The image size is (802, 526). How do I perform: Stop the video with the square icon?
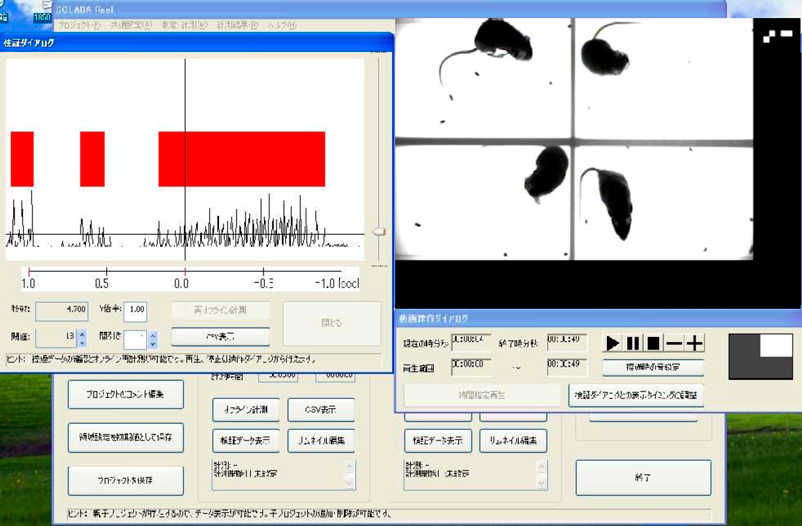click(x=653, y=343)
